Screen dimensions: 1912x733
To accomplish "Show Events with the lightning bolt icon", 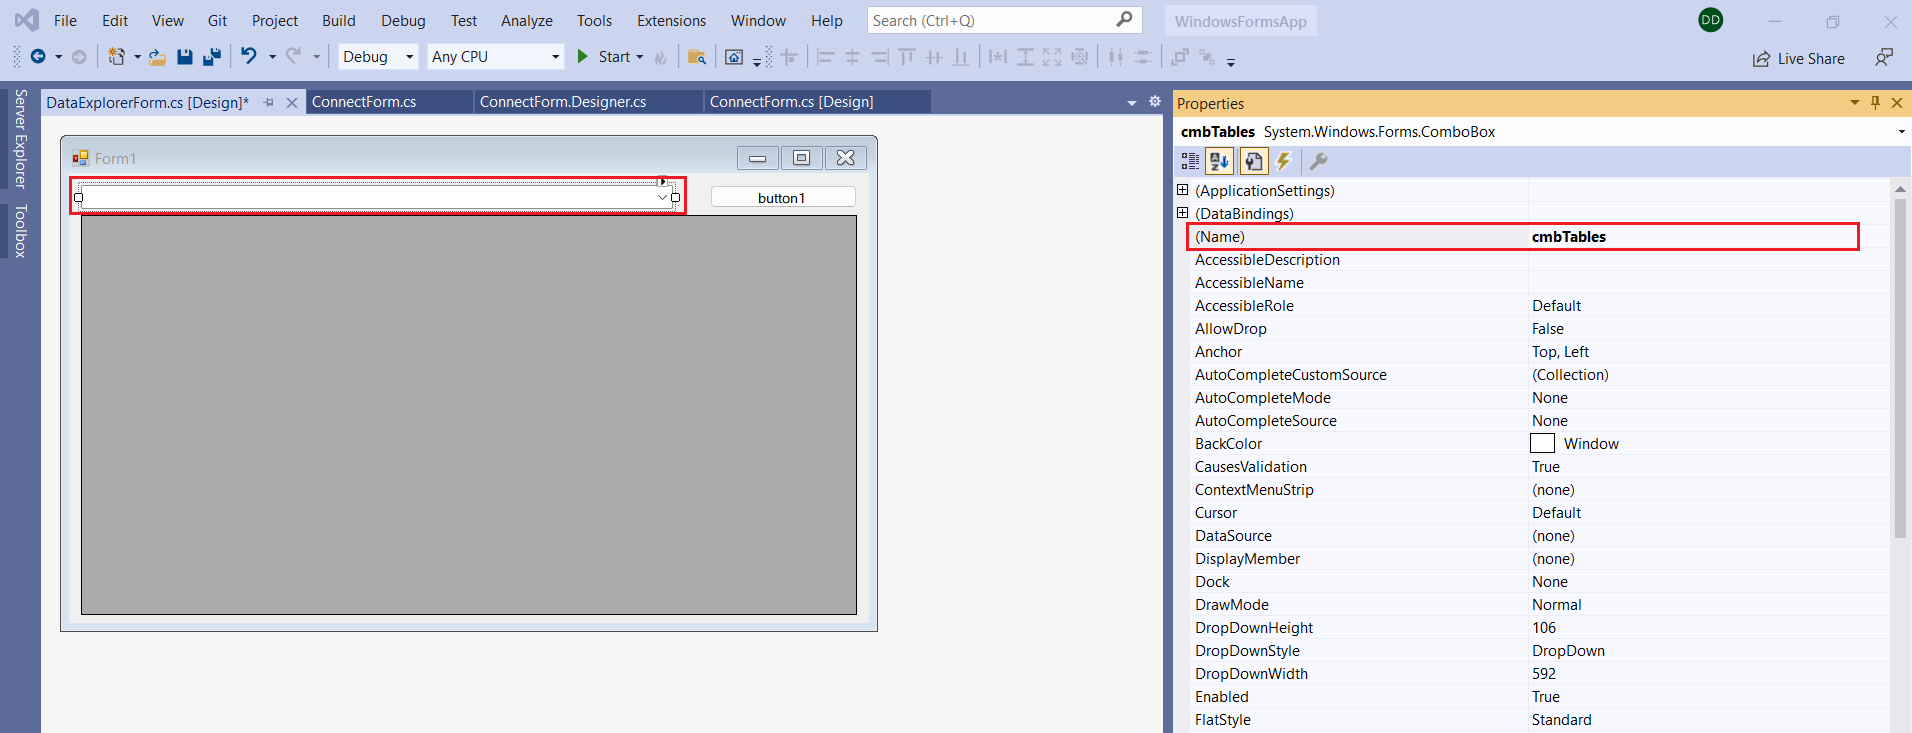I will 1284,161.
